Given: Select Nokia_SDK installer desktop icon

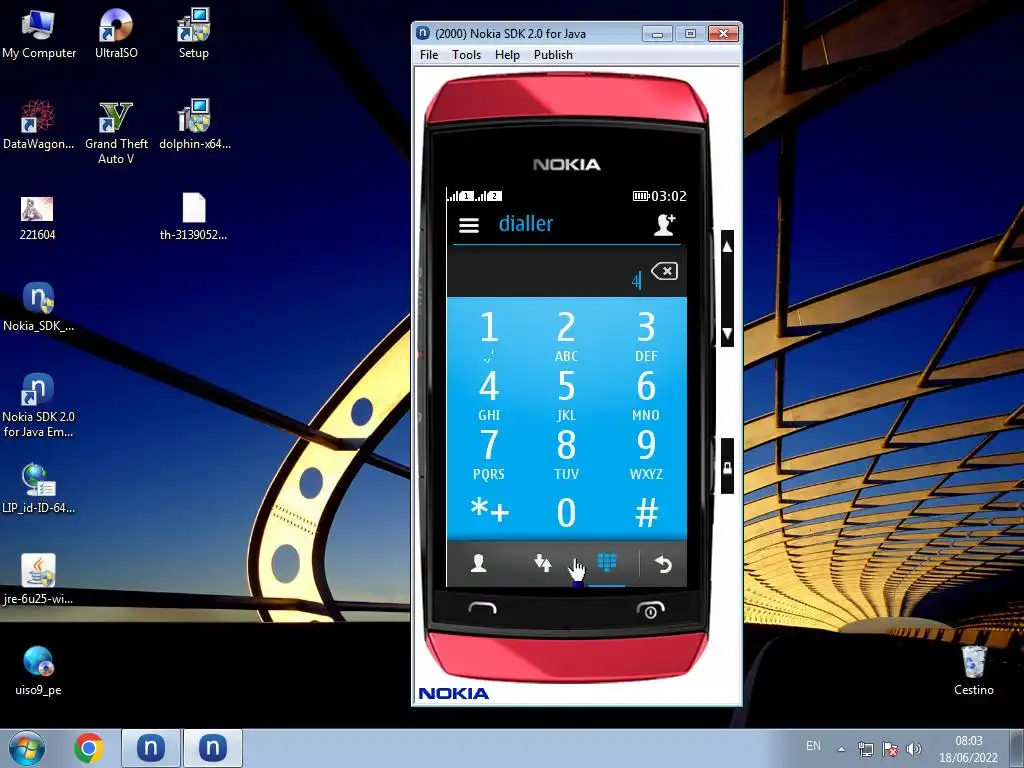Looking at the screenshot, I should click(38, 307).
